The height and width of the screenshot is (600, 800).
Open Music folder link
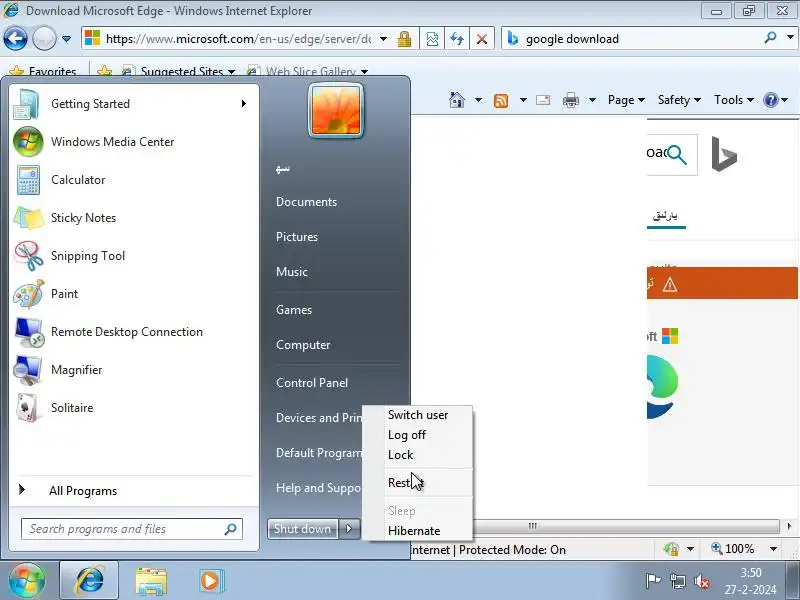(x=291, y=271)
